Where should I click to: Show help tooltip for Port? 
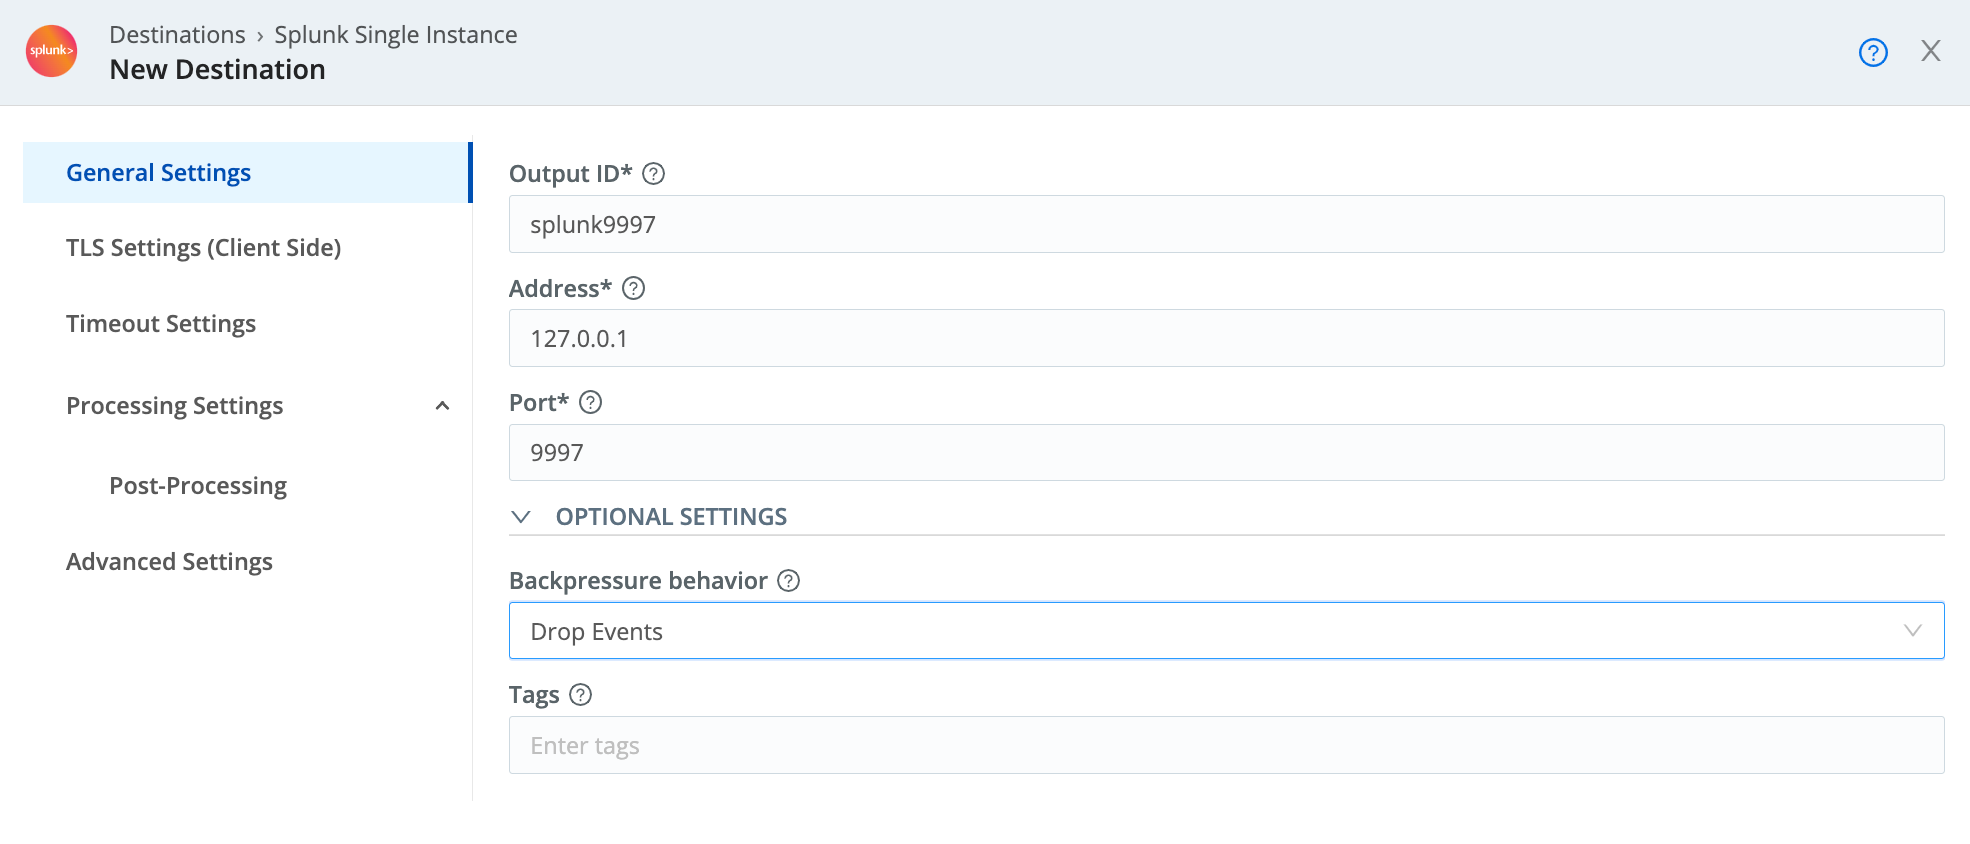click(590, 402)
